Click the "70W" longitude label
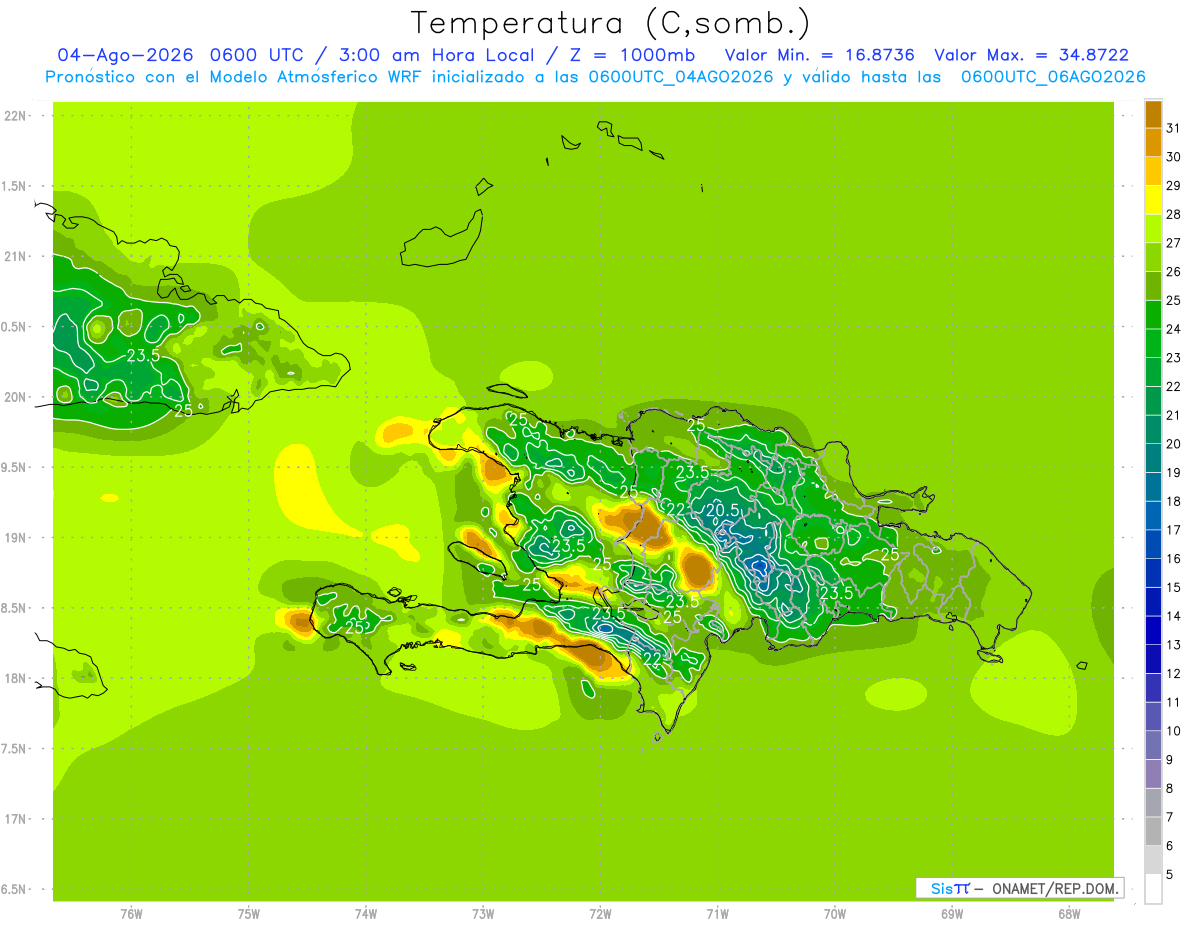This screenshot has width=1200, height=927. click(x=835, y=913)
